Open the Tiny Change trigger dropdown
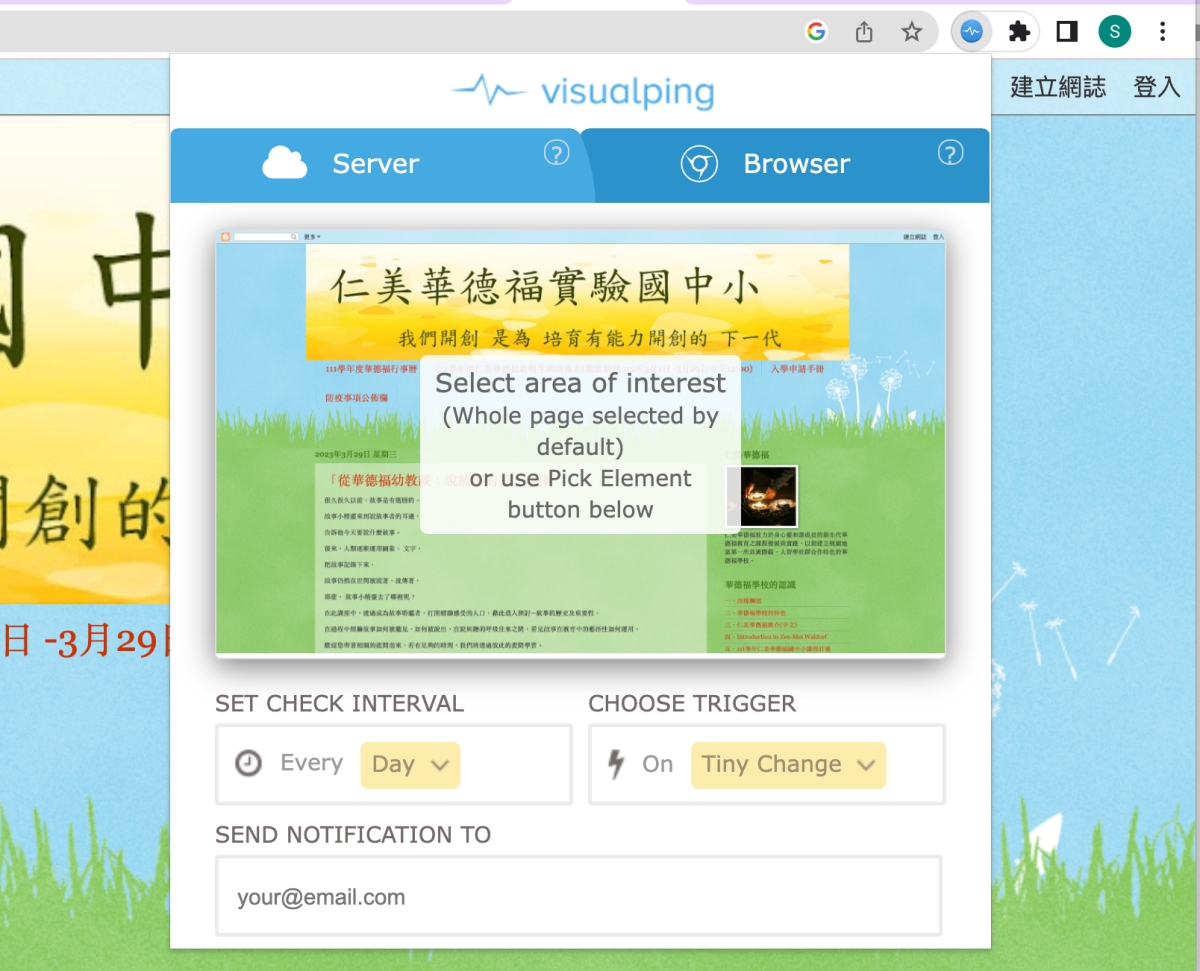This screenshot has width=1200, height=971. click(788, 765)
